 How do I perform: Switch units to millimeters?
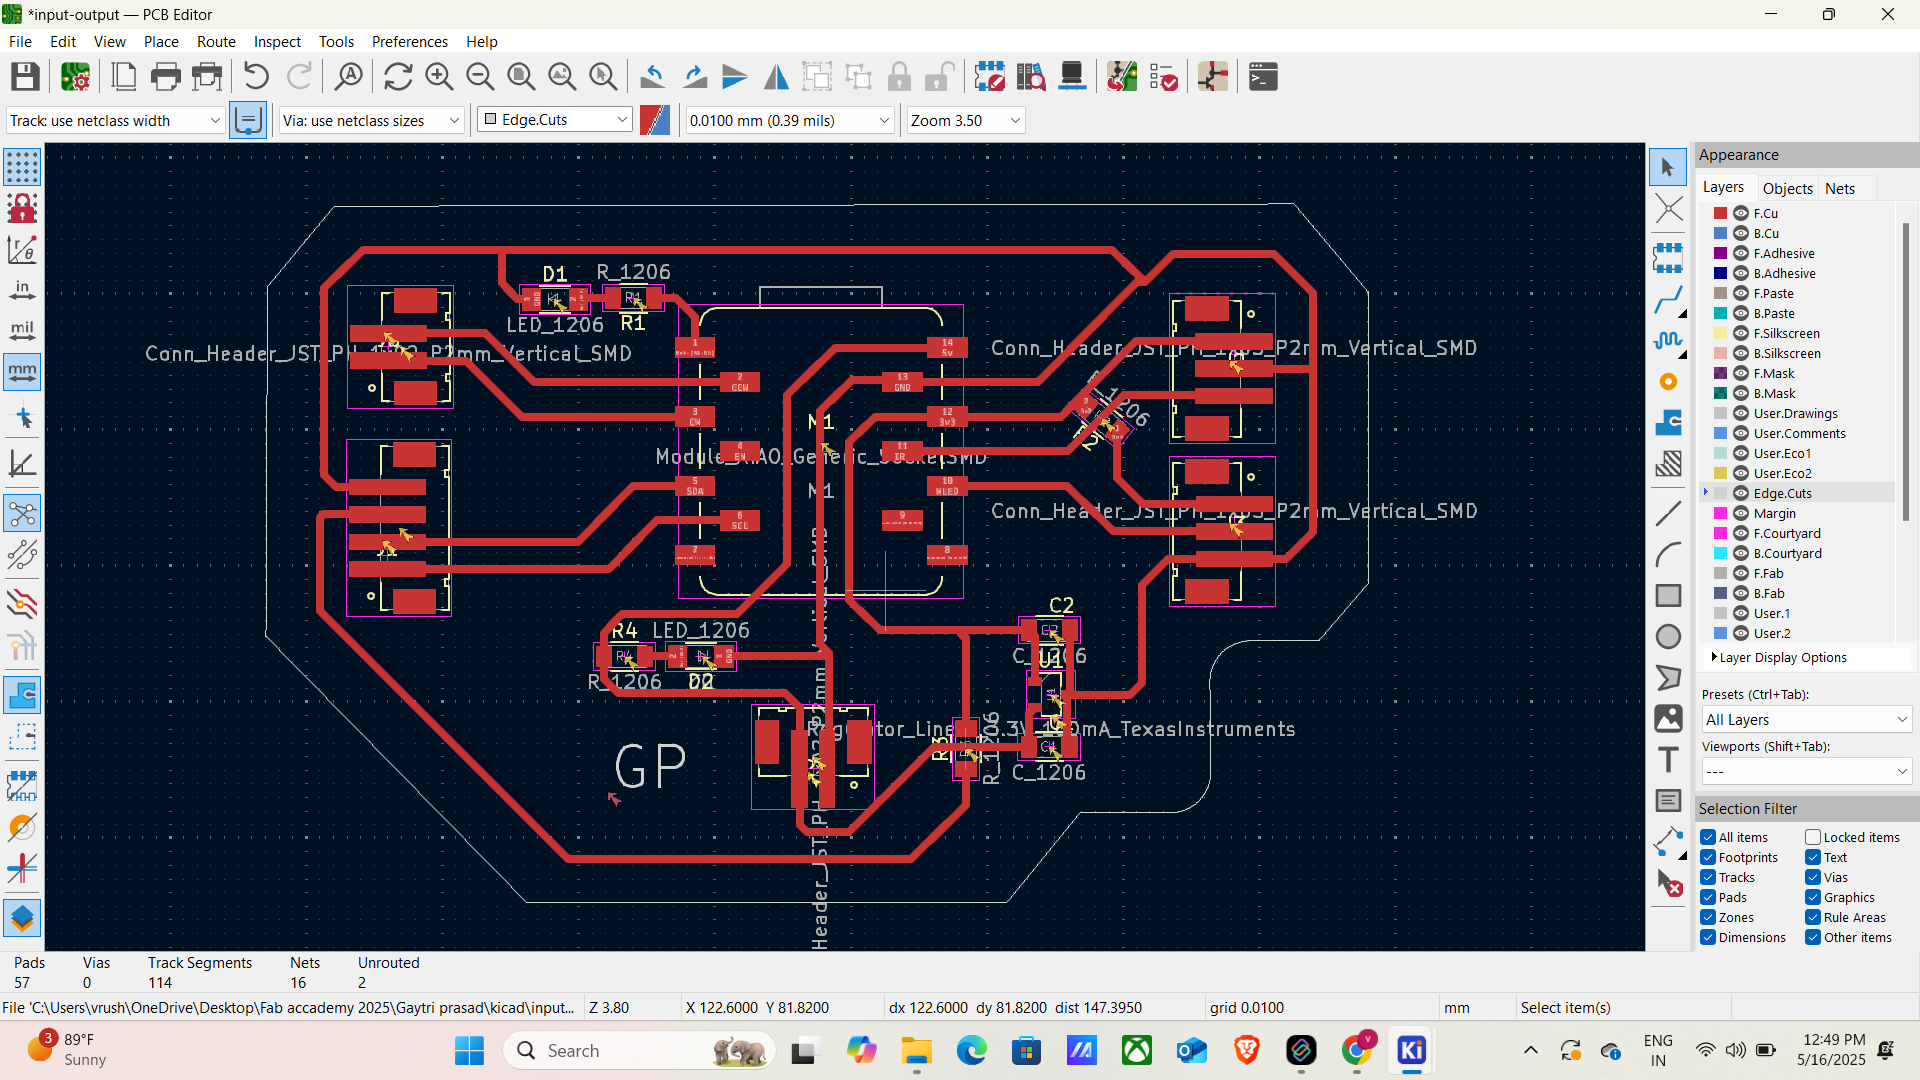click(22, 372)
